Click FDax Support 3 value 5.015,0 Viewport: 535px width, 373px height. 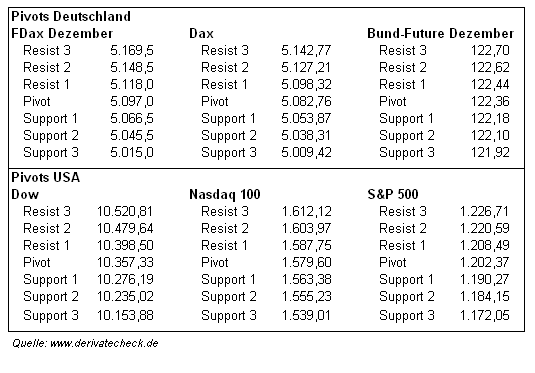[132, 152]
